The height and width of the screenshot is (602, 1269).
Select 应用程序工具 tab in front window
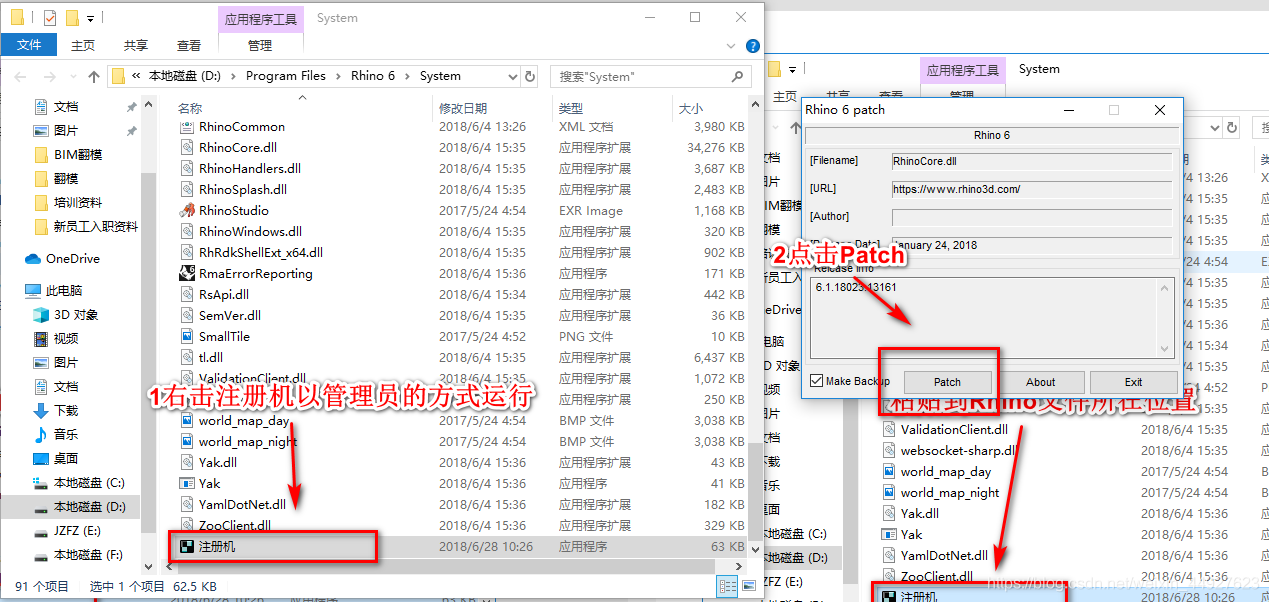260,18
